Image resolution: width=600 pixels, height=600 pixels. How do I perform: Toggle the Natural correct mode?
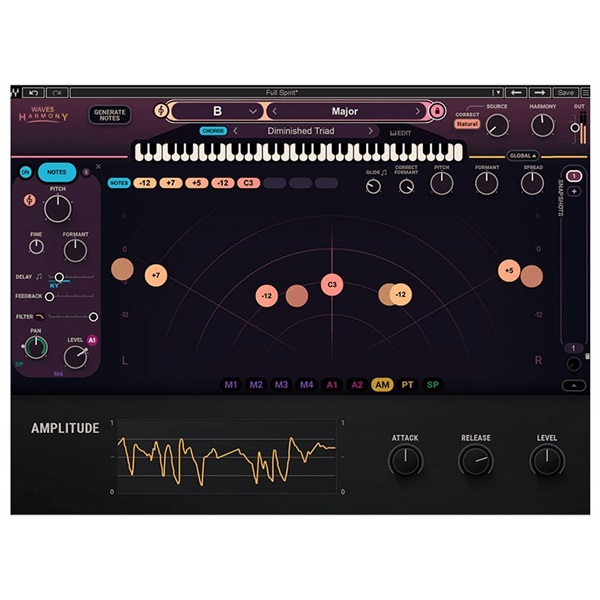[467, 124]
